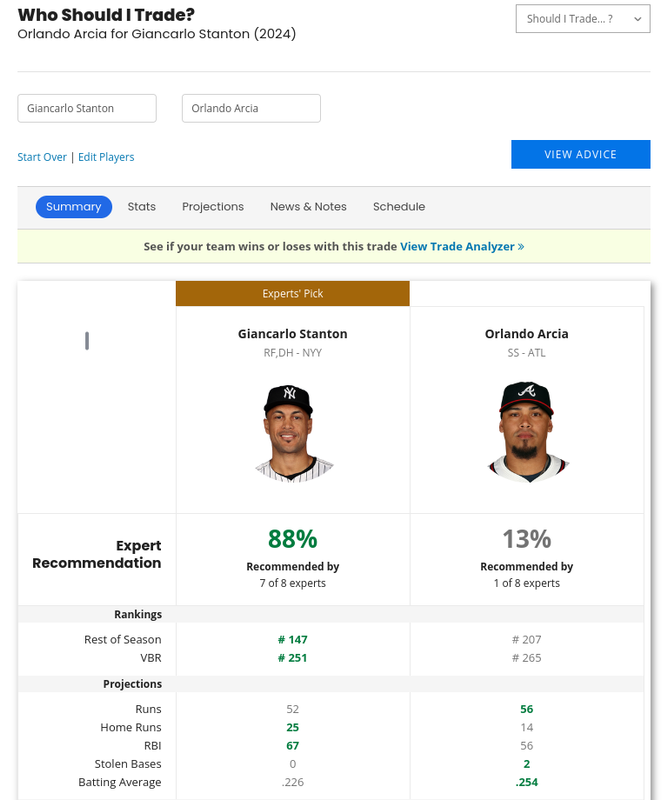Viewport: 668px width, 800px height.
Task: Click the Giancarlo Stanton name heading
Action: point(292,334)
